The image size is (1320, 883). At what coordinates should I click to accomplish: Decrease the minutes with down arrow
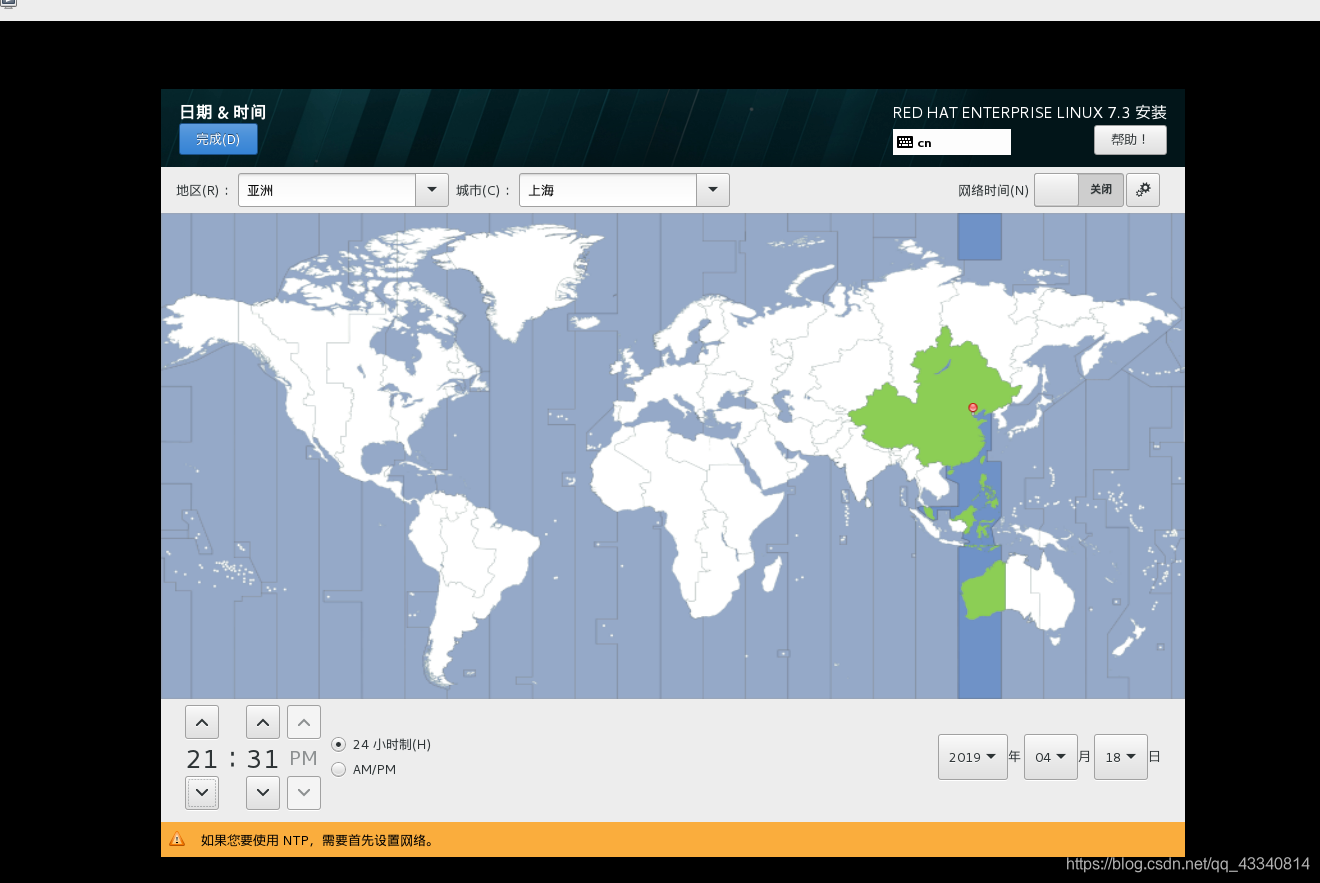(263, 793)
